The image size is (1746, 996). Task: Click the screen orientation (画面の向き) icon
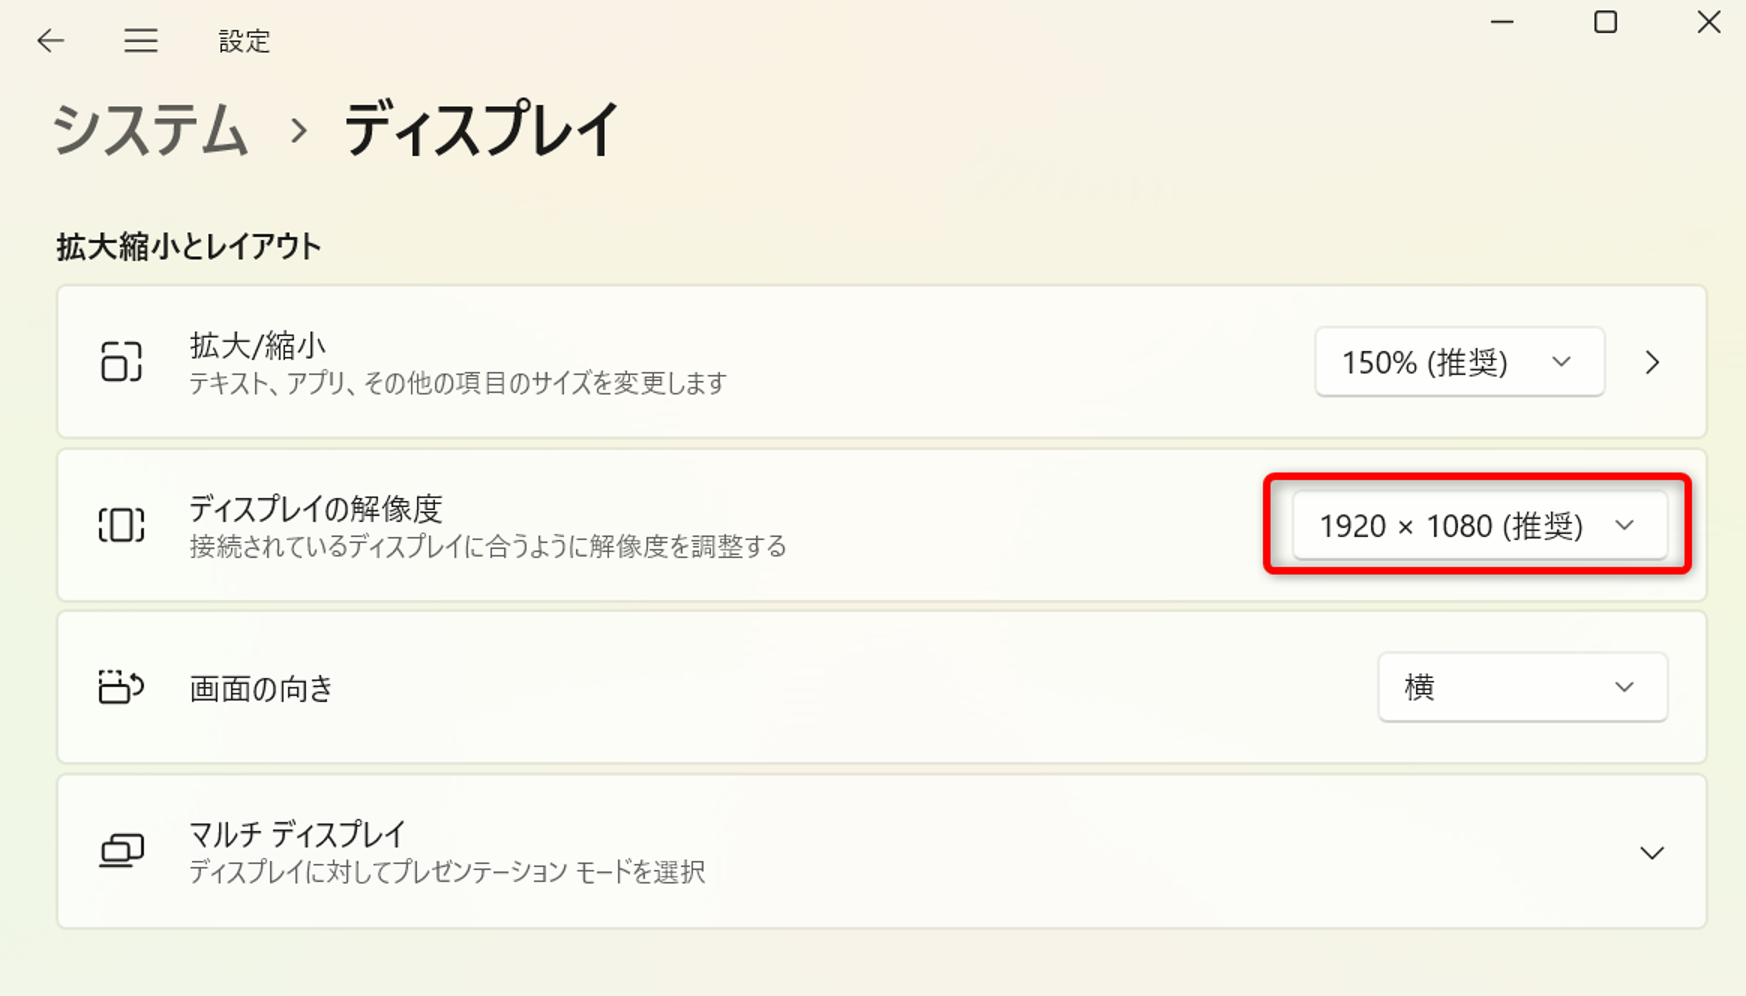(121, 688)
